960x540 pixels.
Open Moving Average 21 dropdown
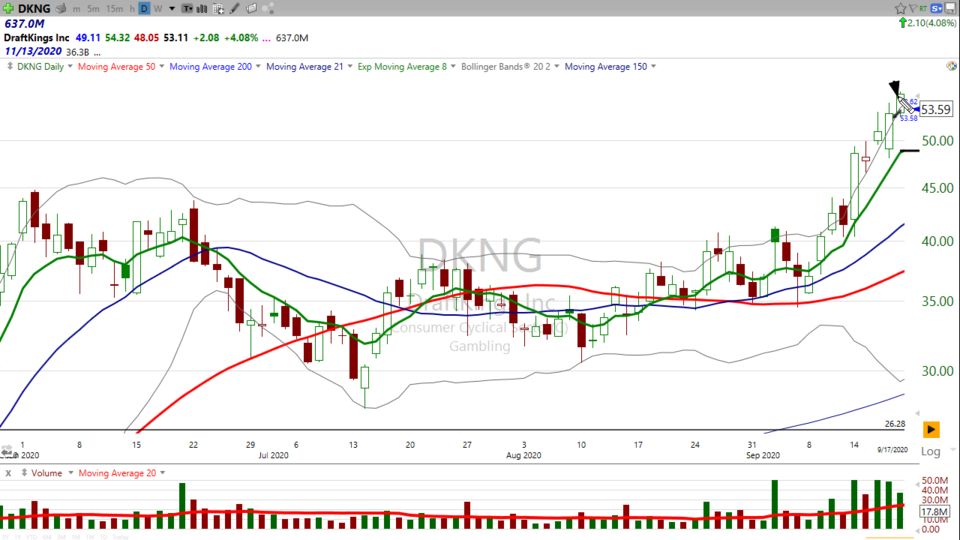click(x=350, y=66)
